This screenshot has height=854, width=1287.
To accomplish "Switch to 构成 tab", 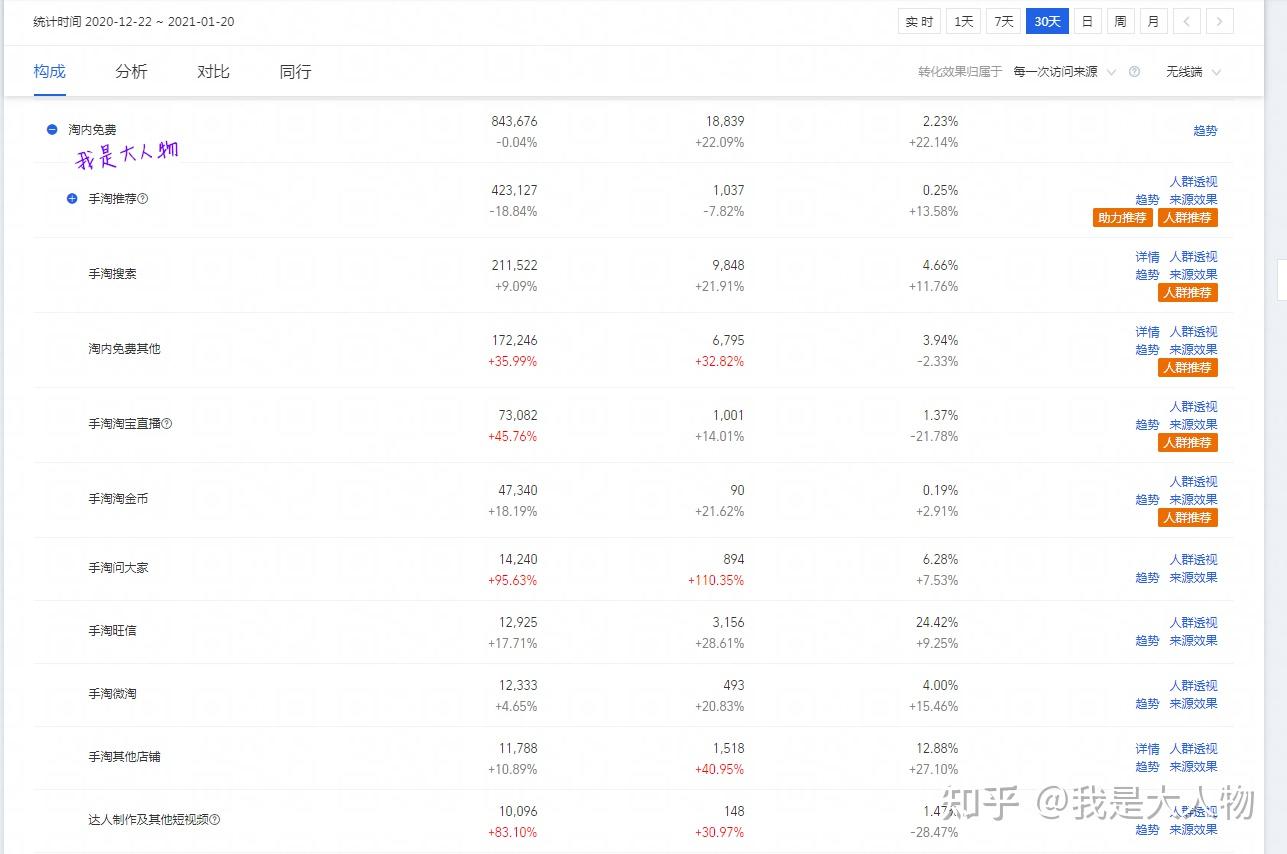I will [49, 71].
